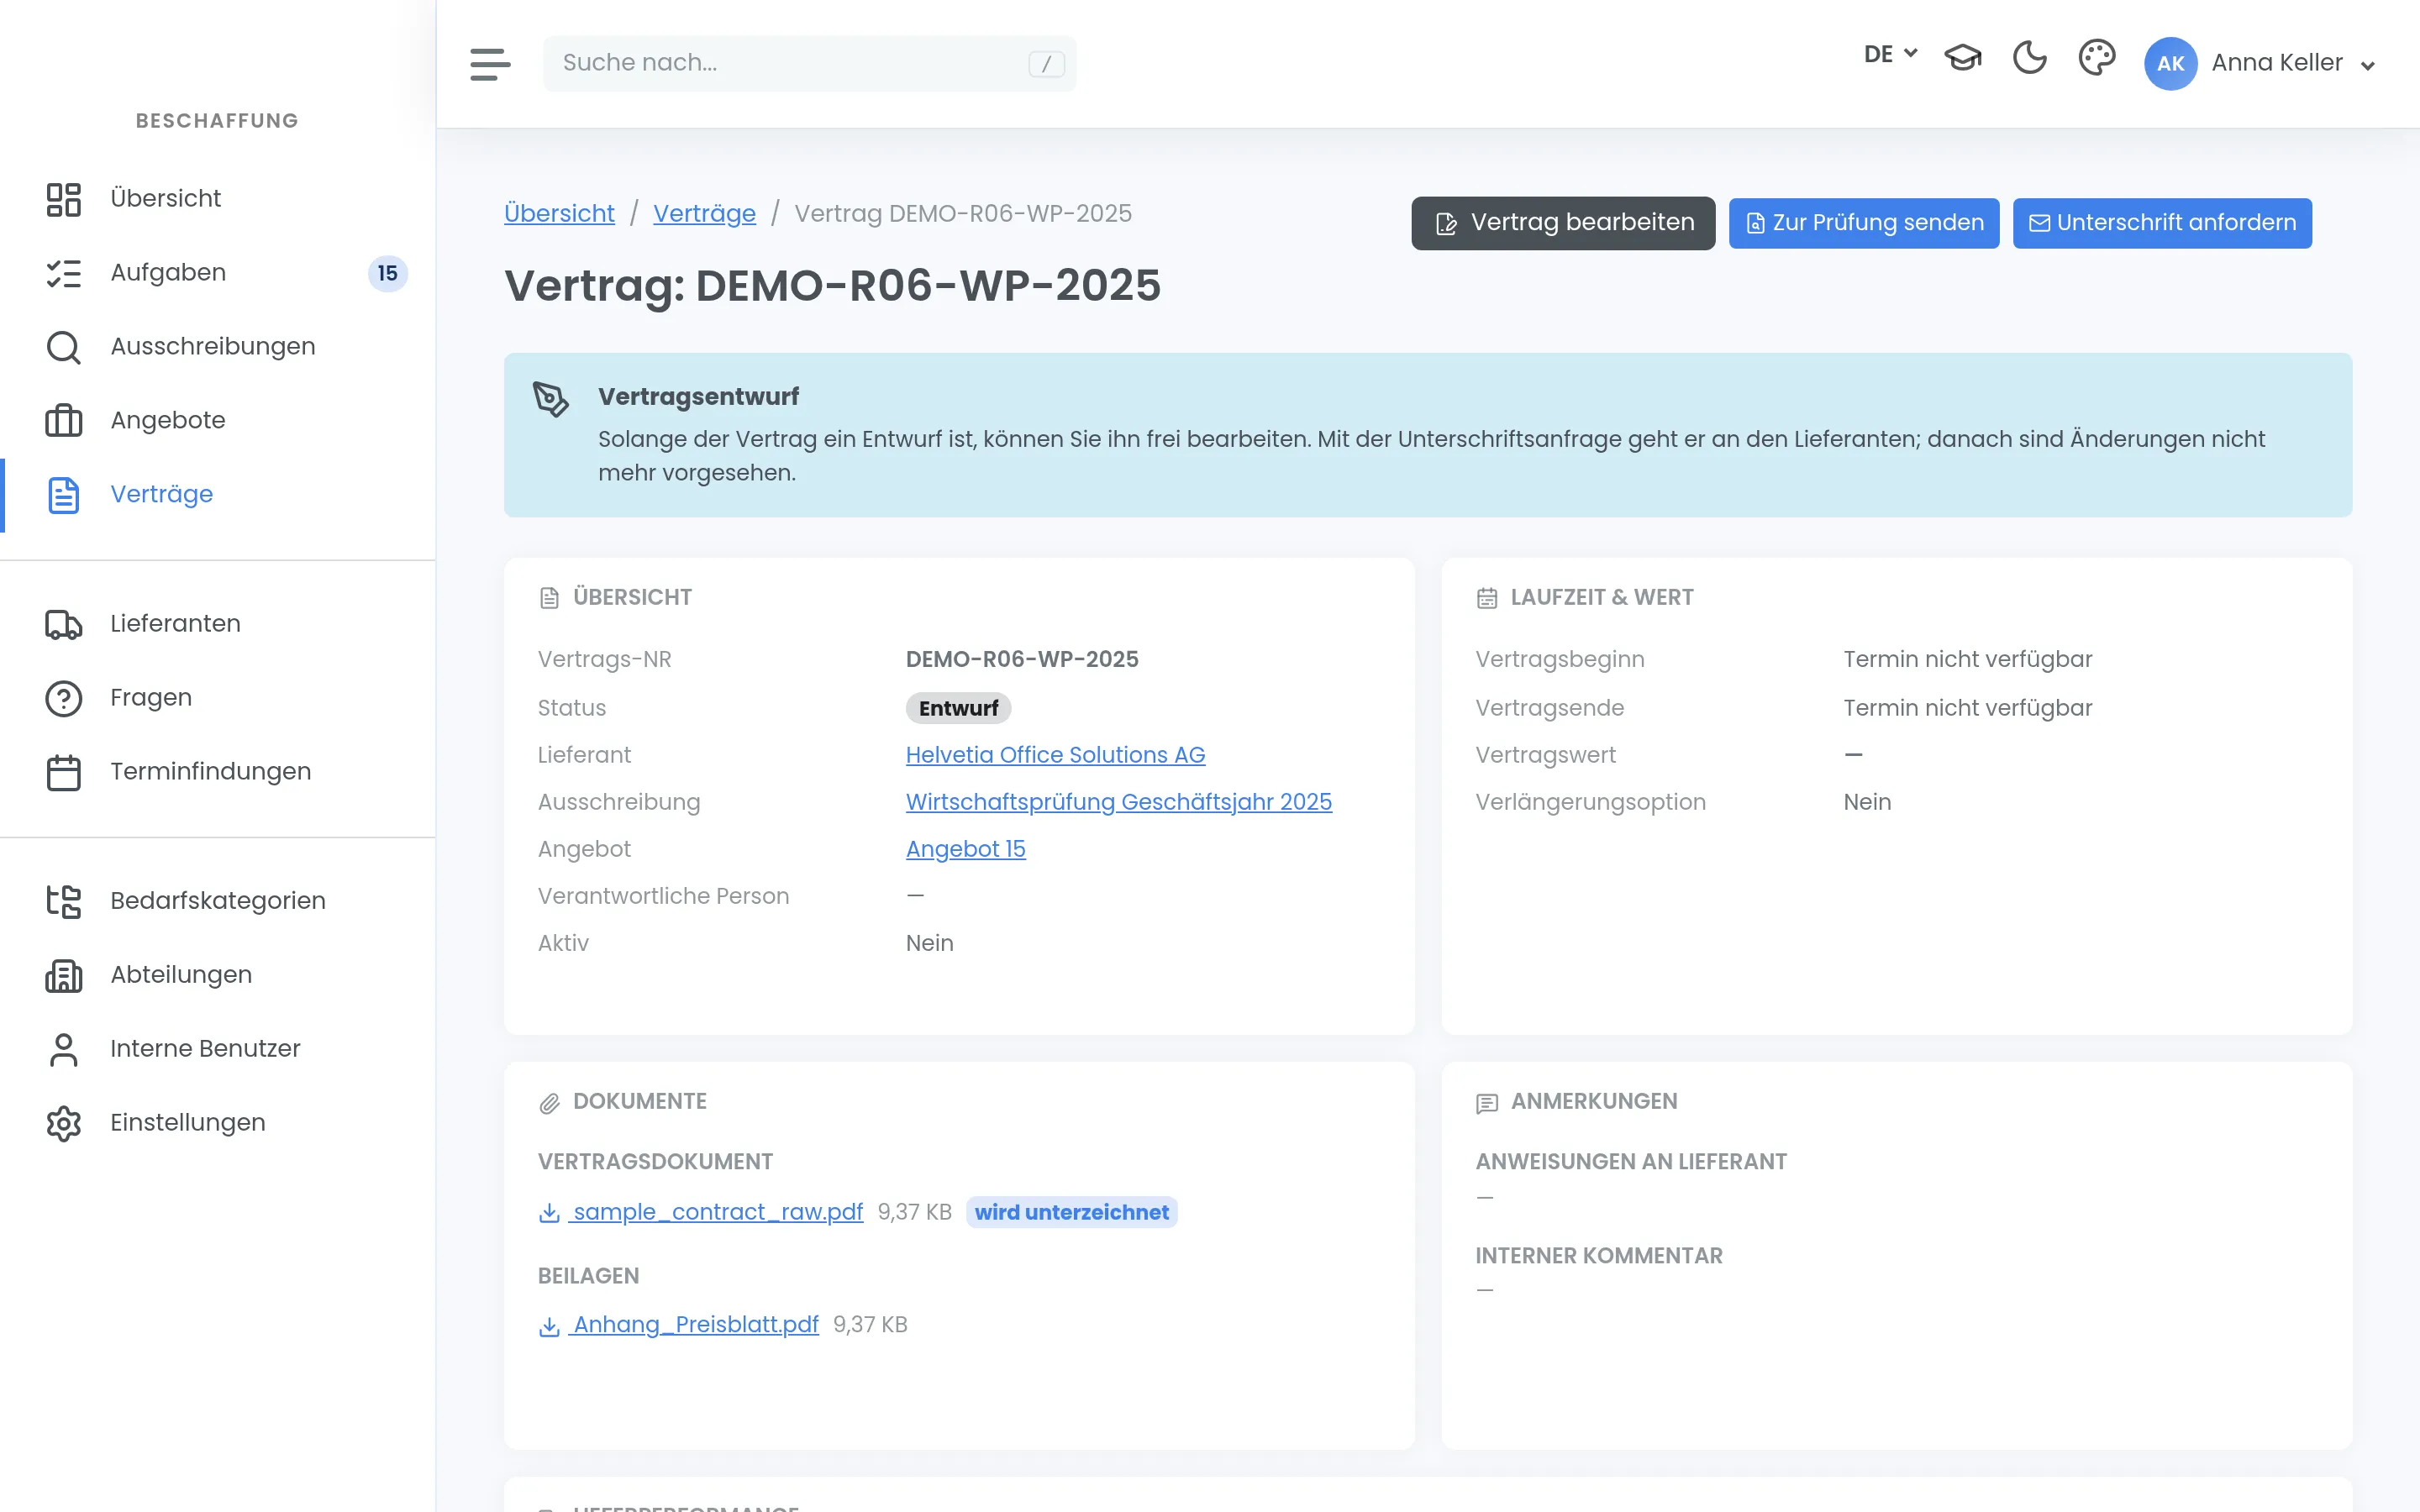The height and width of the screenshot is (1512, 2420).
Task: Click the Einstellungen gear icon
Action: coord(63,1122)
